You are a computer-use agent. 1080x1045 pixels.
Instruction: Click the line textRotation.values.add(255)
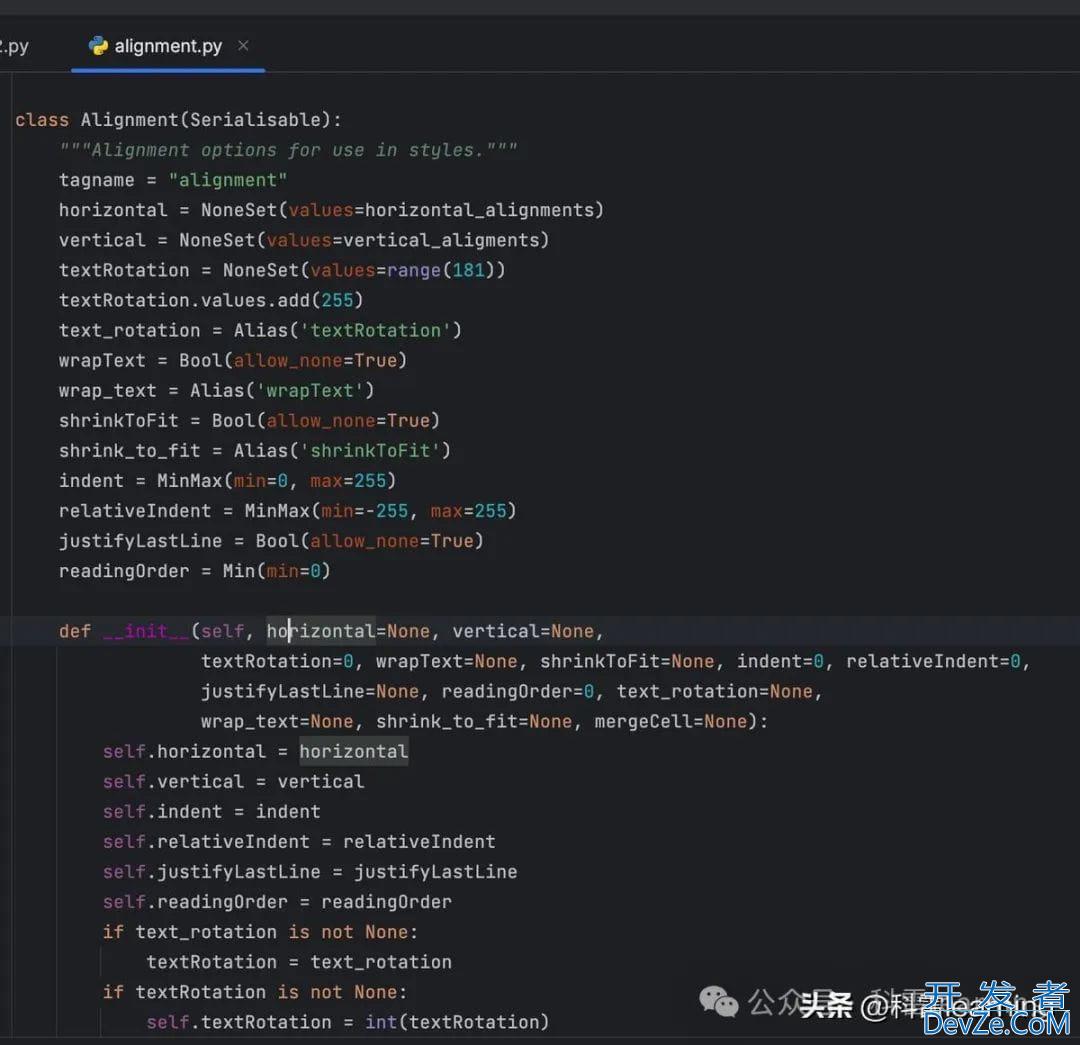(211, 300)
